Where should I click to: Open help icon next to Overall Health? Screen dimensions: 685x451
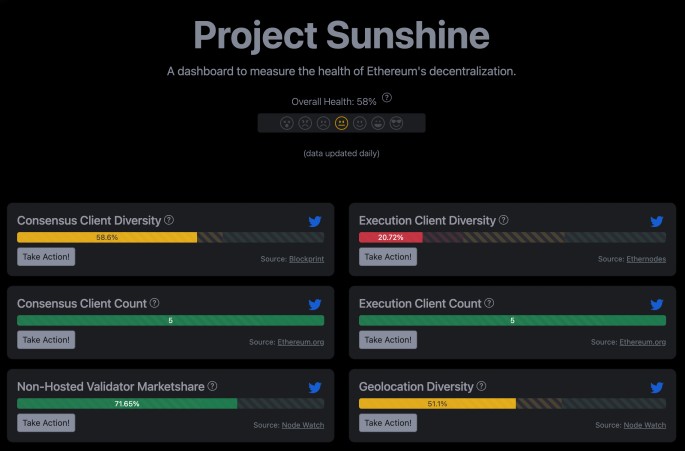[387, 98]
